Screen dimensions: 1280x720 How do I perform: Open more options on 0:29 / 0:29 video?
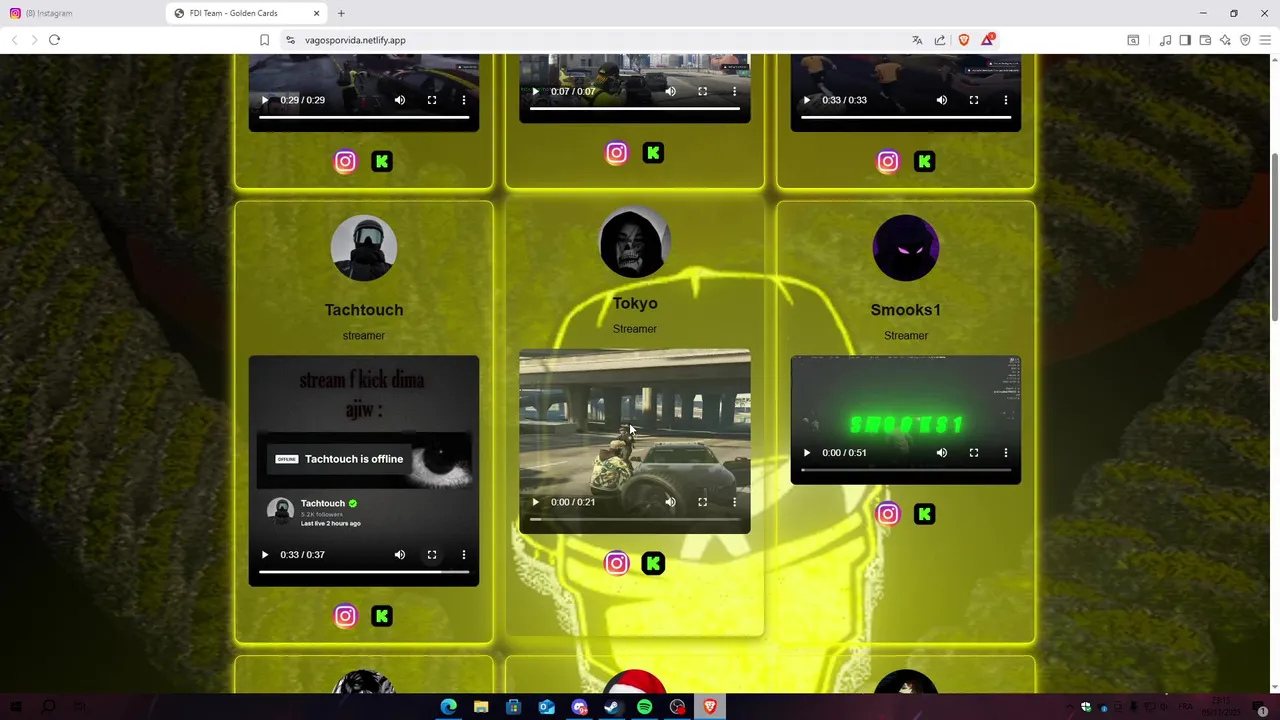point(464,100)
